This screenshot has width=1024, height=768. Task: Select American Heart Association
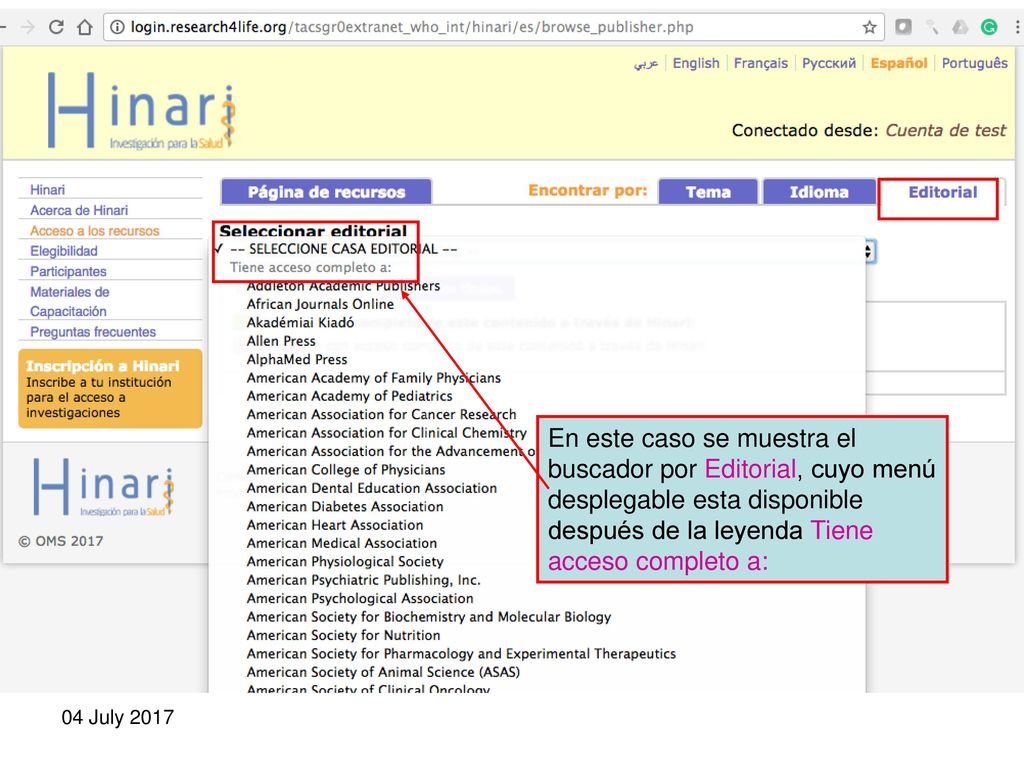tap(335, 525)
